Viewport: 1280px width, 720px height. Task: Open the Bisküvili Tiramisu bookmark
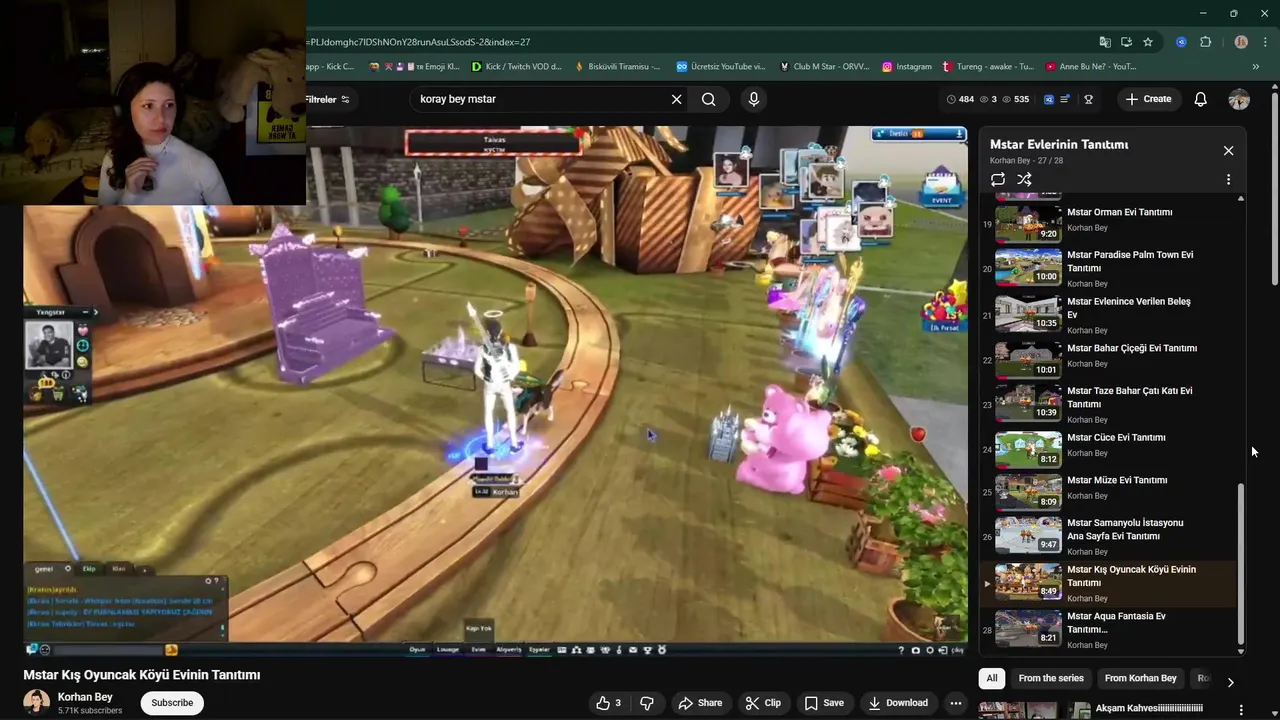point(617,67)
